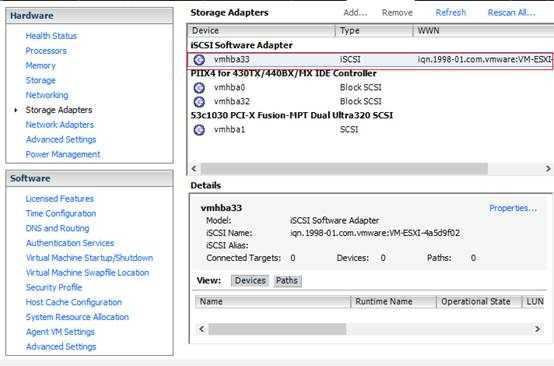The image size is (554, 366).
Task: Click left arrow of devices scrollbar
Action: click(202, 329)
